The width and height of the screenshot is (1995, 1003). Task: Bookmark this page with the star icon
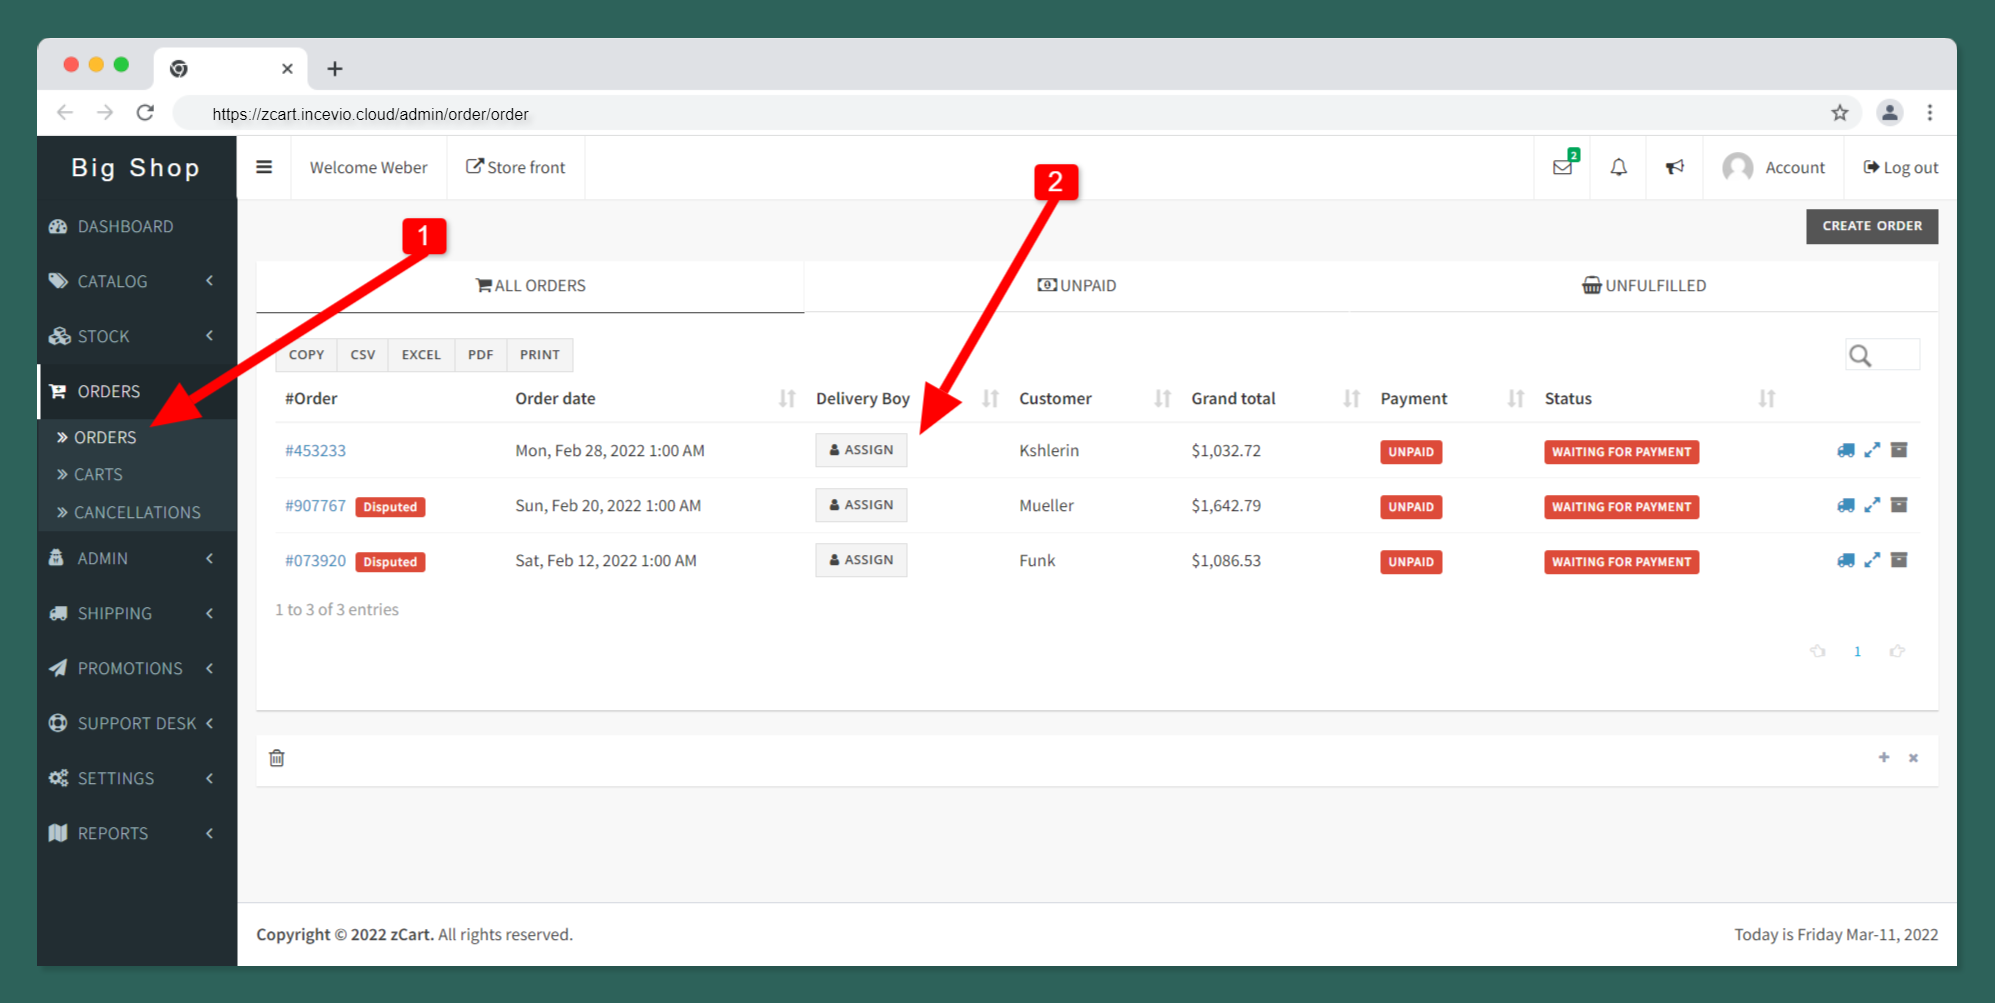click(1839, 113)
